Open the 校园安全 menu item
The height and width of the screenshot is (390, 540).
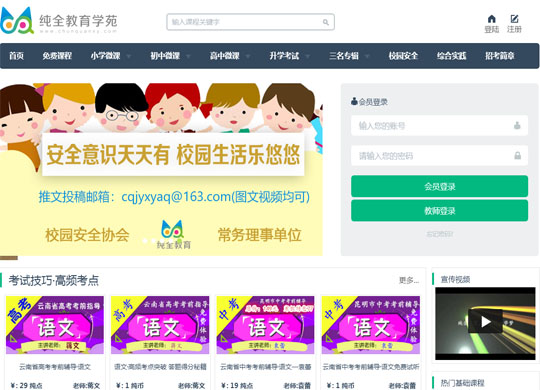coord(403,56)
